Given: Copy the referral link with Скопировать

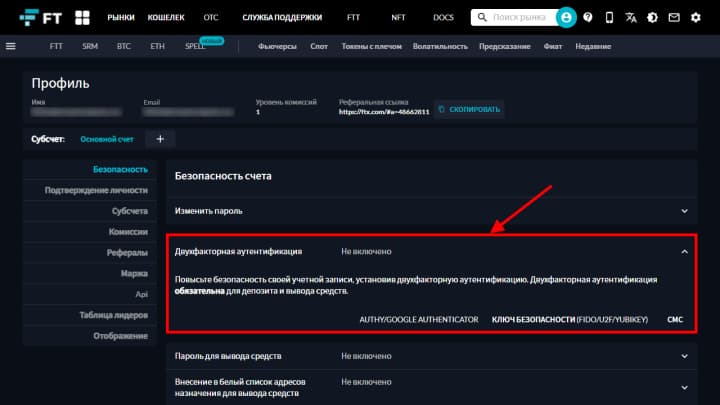Looking at the screenshot, I should pyautogui.click(x=469, y=109).
